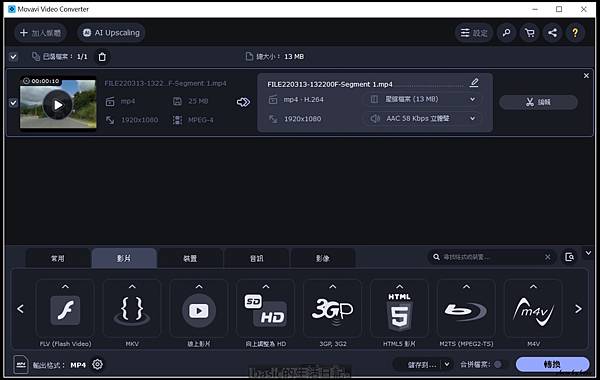Clear the format search with X

coord(548,257)
